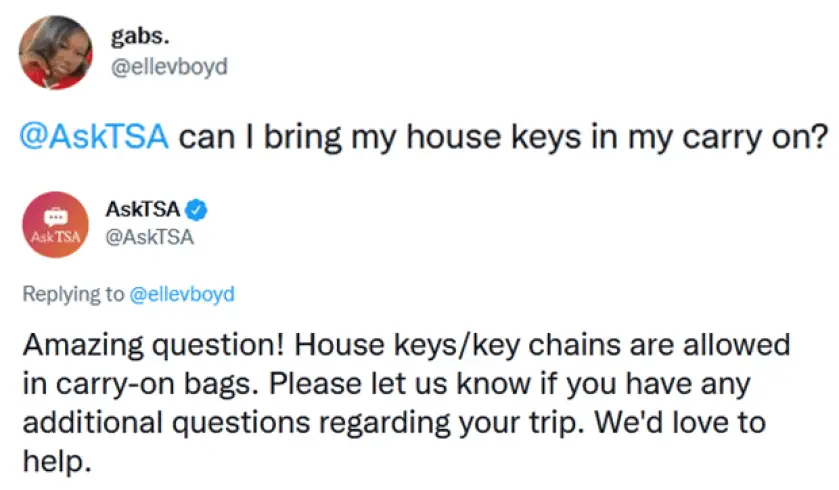Image resolution: width=839 pixels, height=490 pixels.
Task: Click 'additional questions regarding your trip' text
Action: point(304,423)
